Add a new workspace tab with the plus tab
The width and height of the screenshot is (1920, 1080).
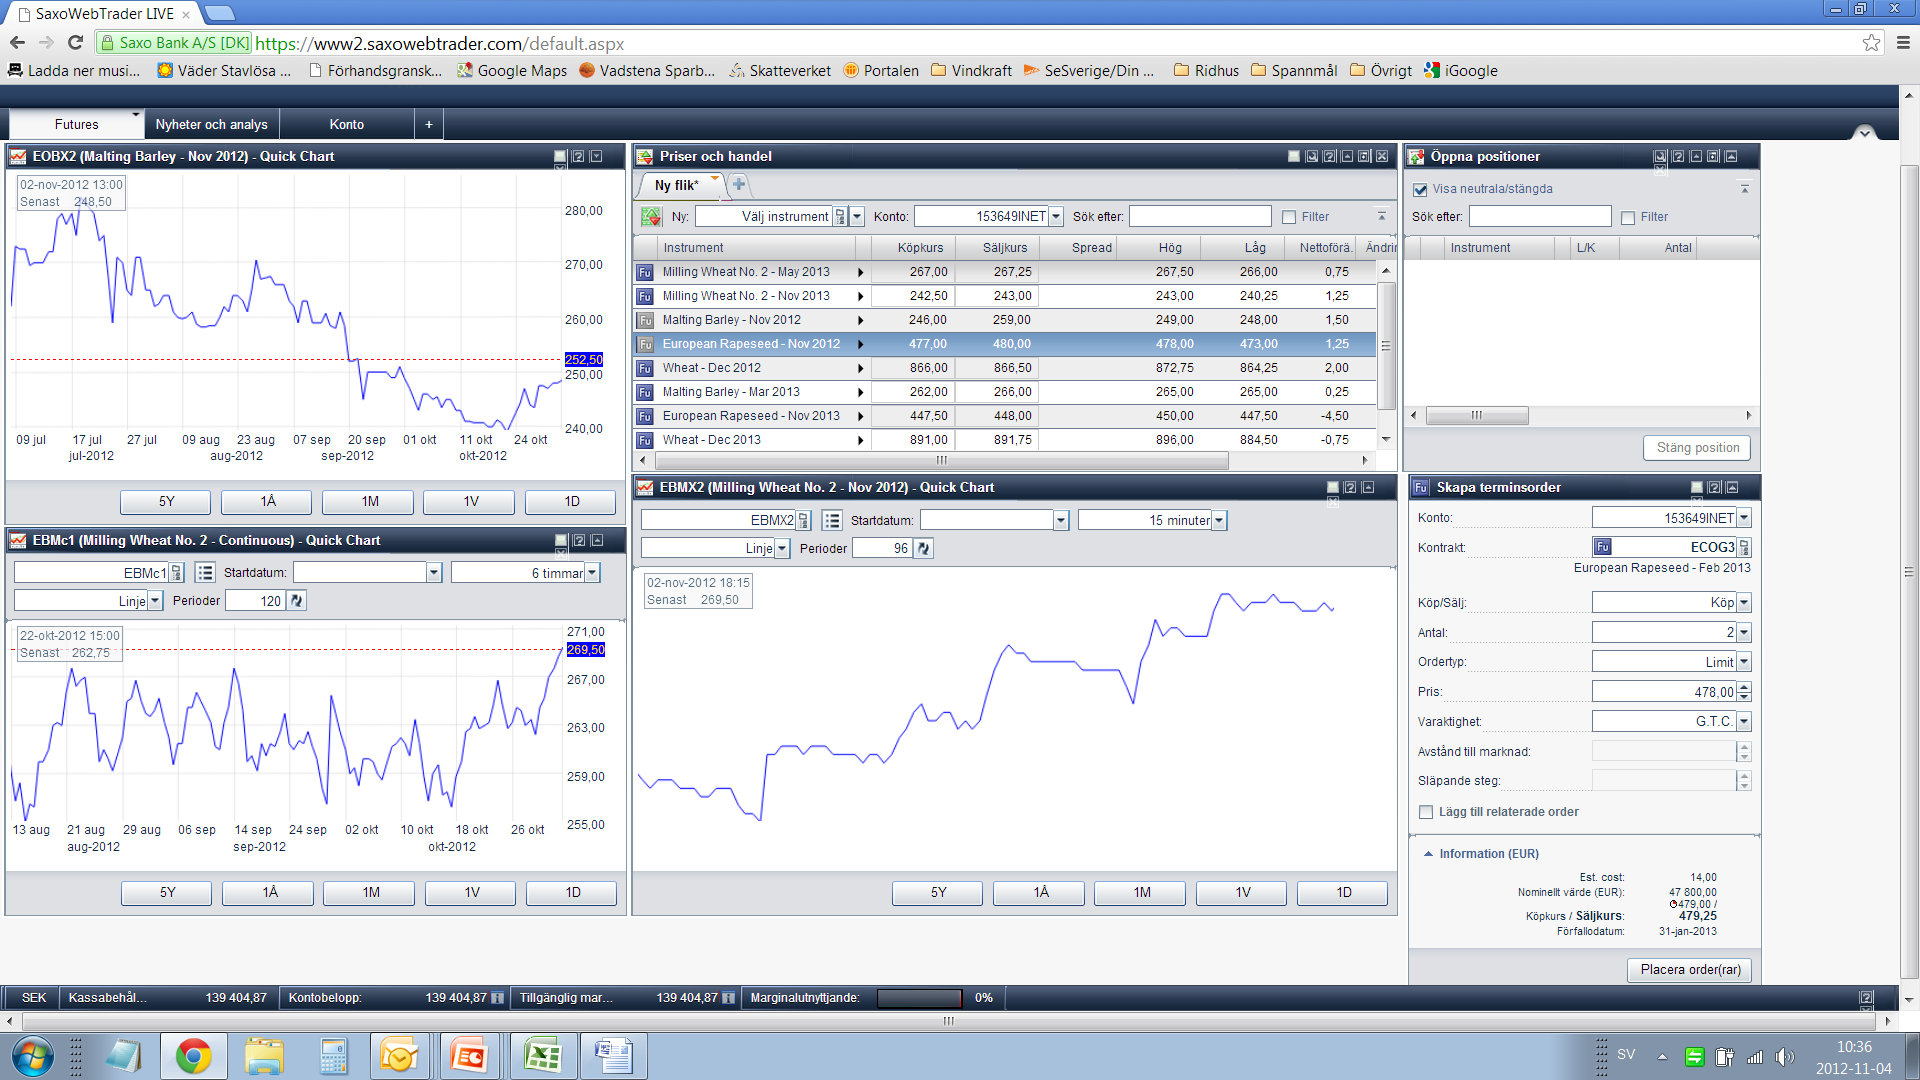[x=428, y=124]
